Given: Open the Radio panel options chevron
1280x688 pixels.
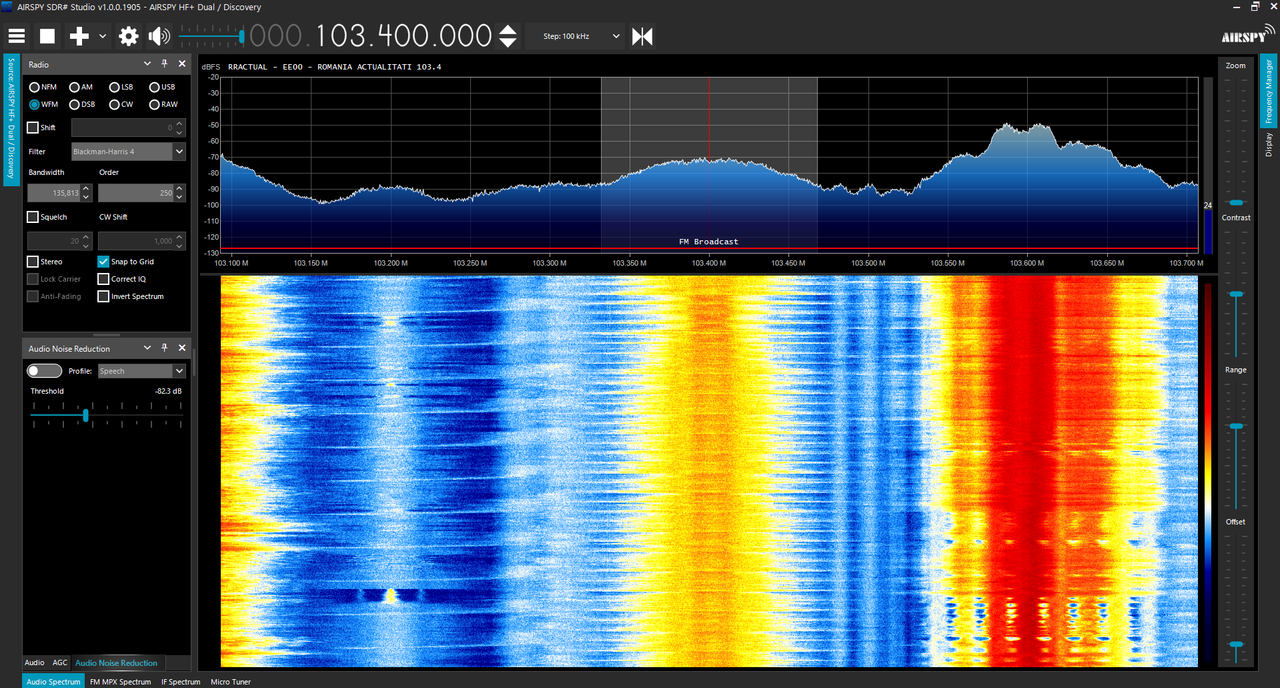Looking at the screenshot, I should point(147,64).
